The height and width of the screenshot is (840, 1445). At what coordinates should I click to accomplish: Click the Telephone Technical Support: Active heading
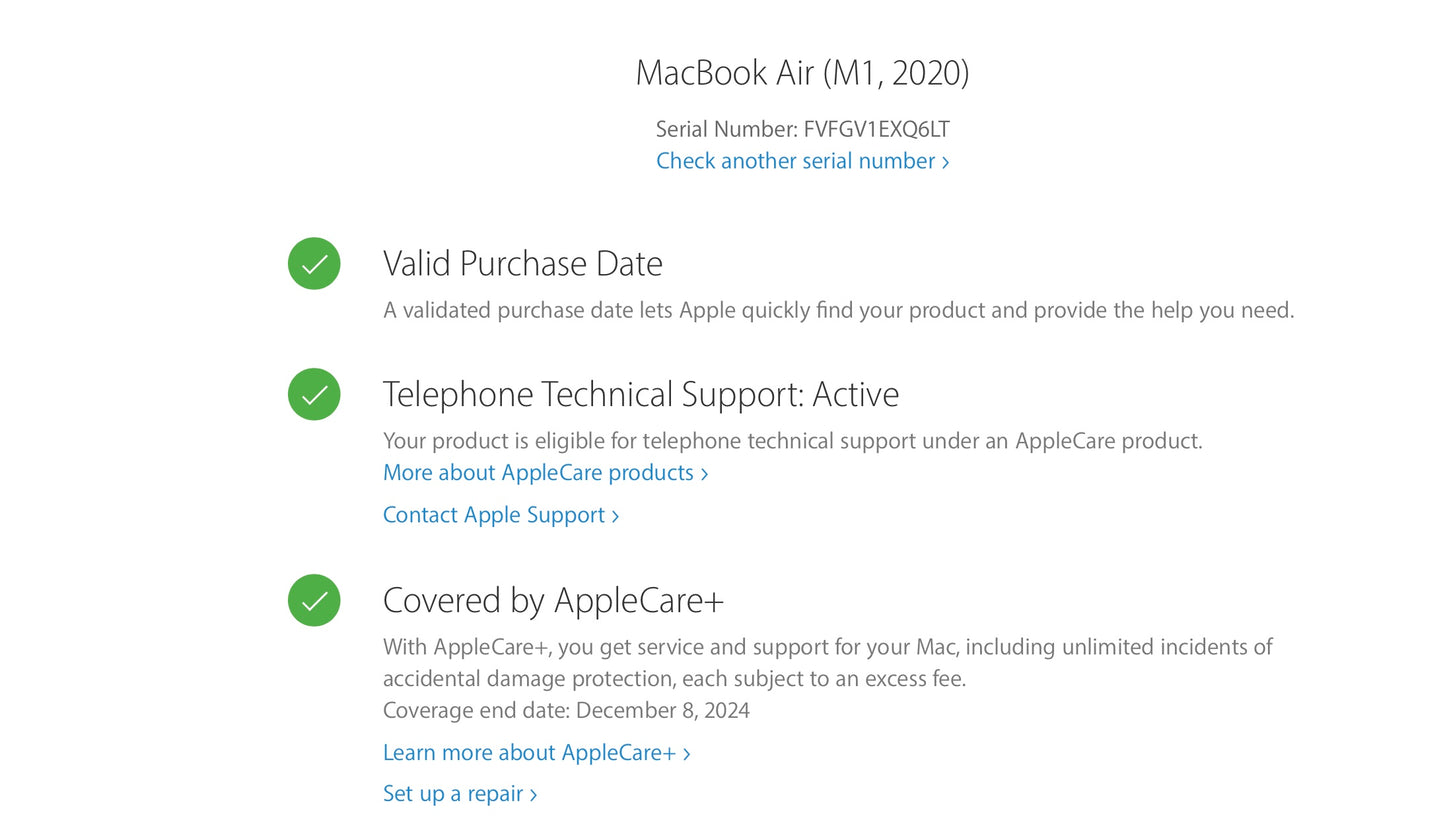click(640, 394)
